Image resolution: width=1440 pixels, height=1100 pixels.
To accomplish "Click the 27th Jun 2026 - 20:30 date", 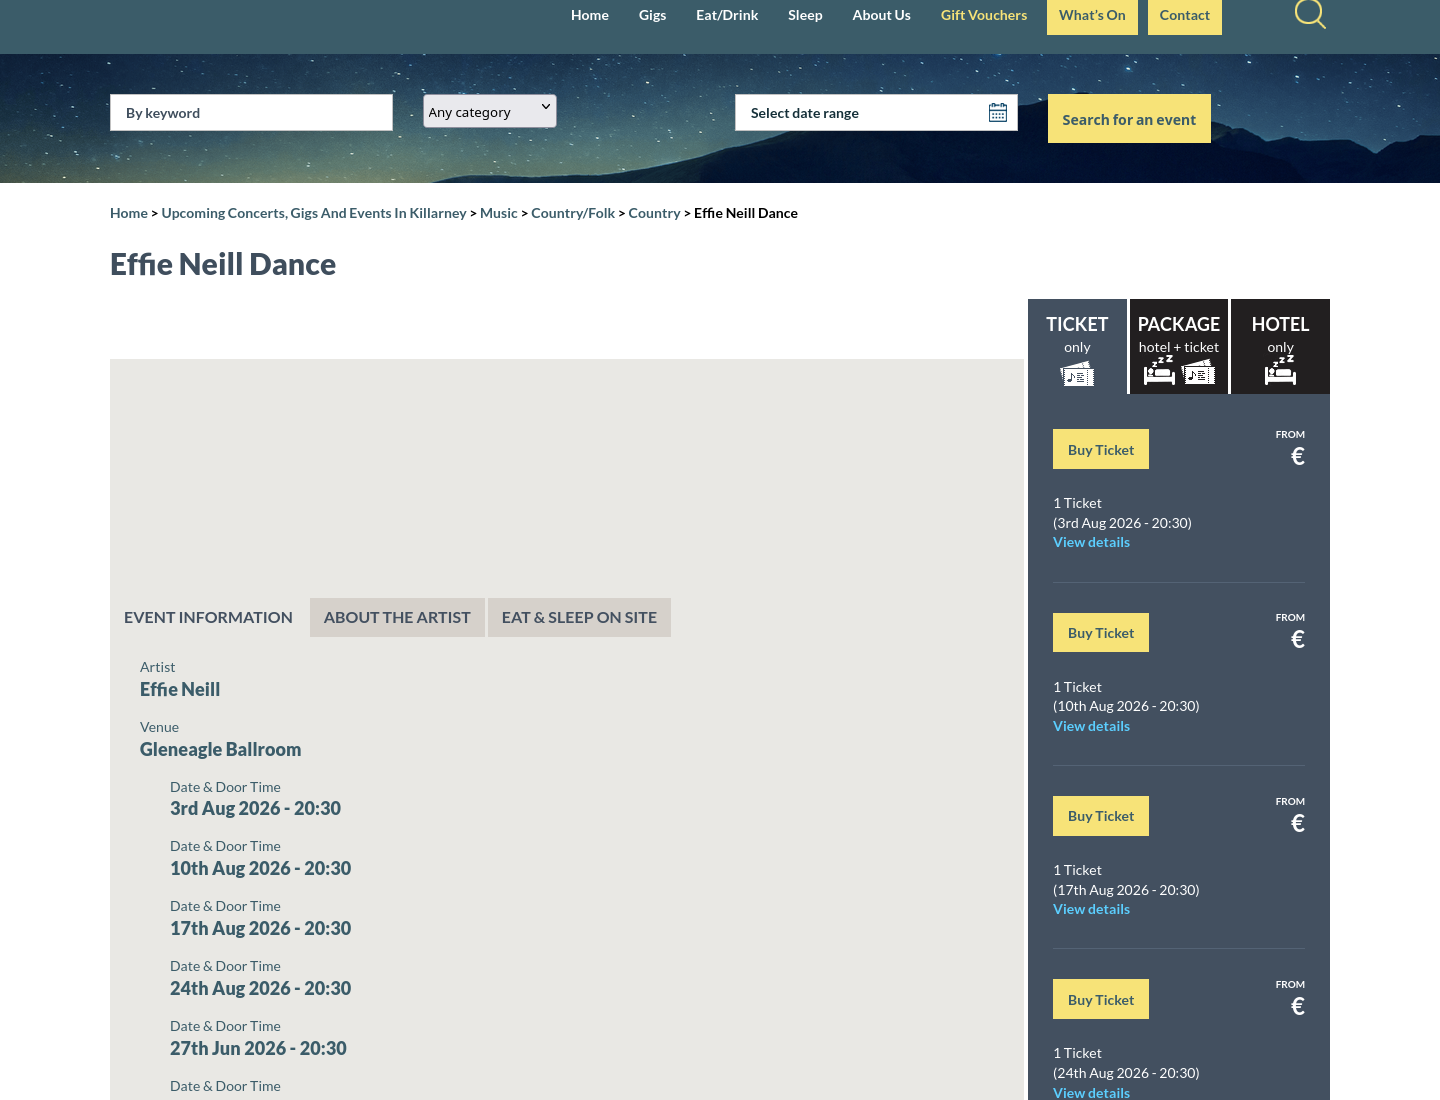I will pos(258,1048).
